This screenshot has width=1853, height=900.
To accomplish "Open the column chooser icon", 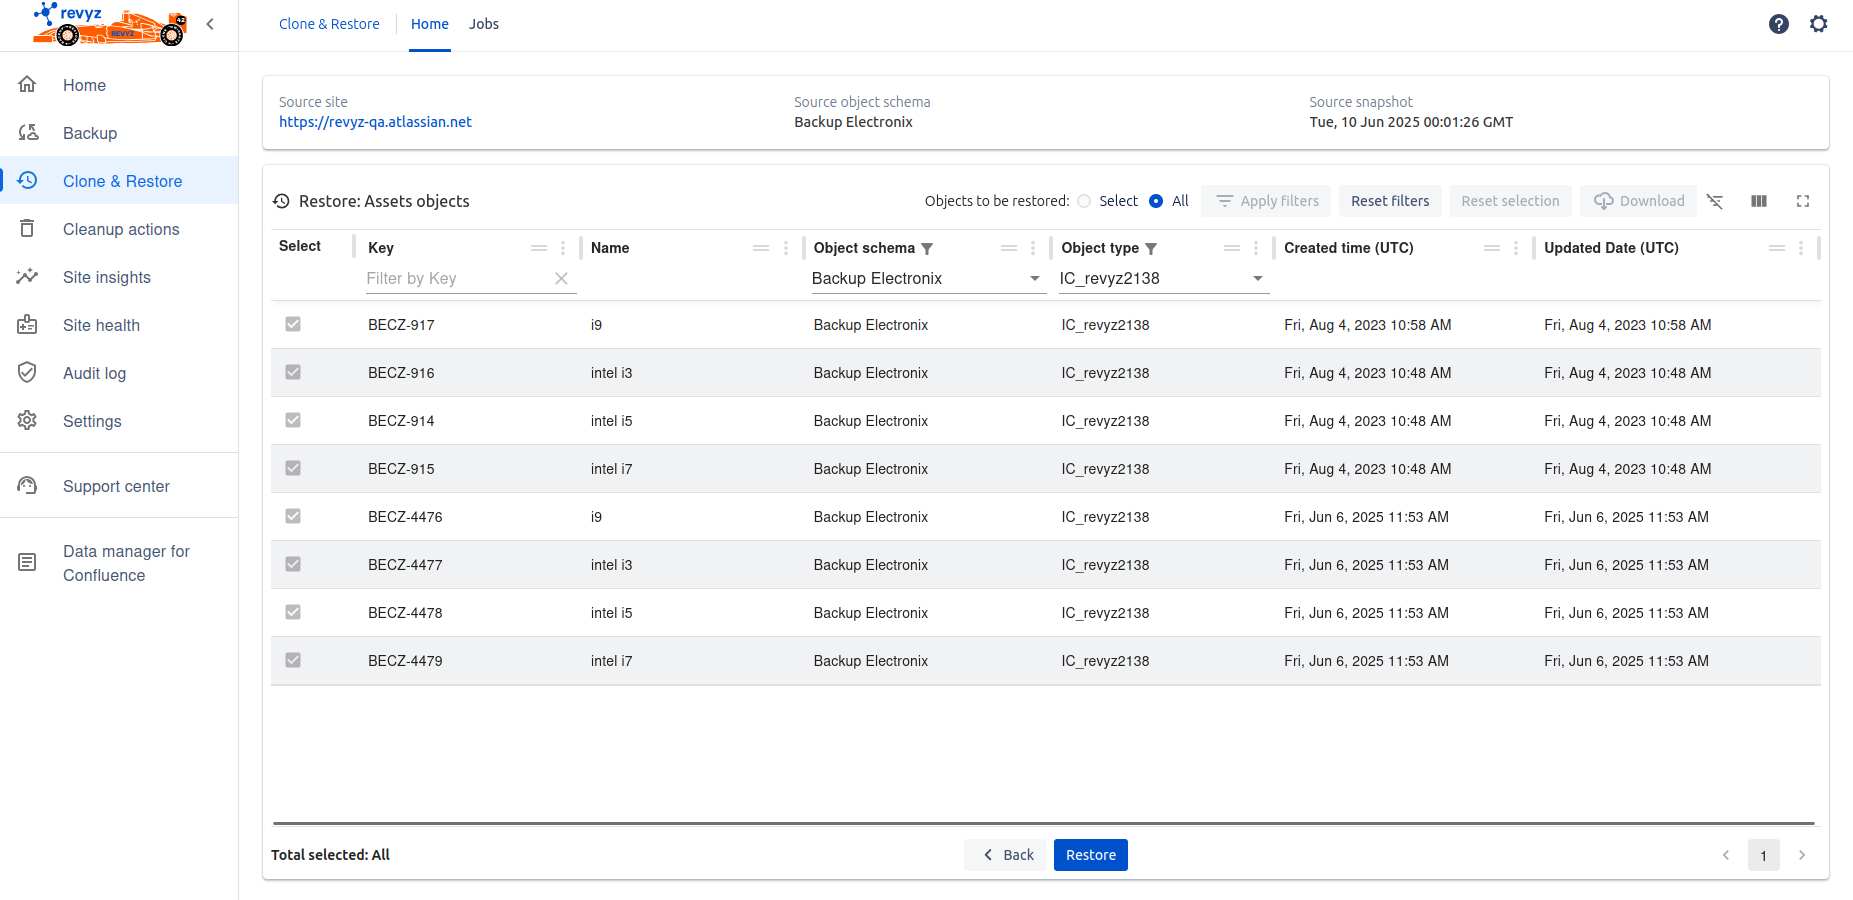I will pos(1759,201).
